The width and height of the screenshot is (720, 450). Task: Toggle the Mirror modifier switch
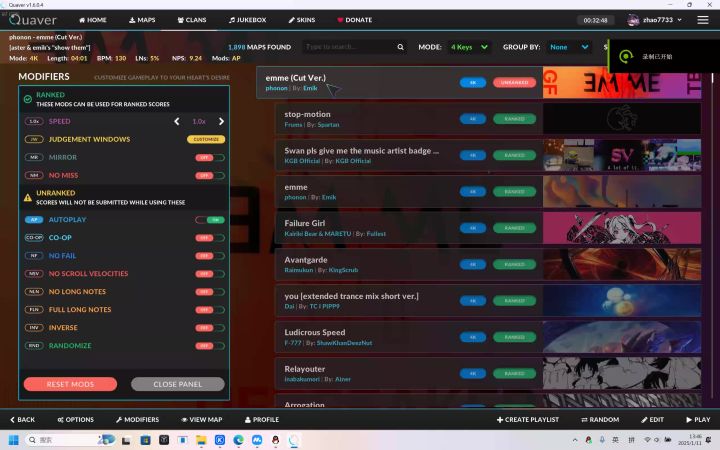pyautogui.click(x=210, y=158)
